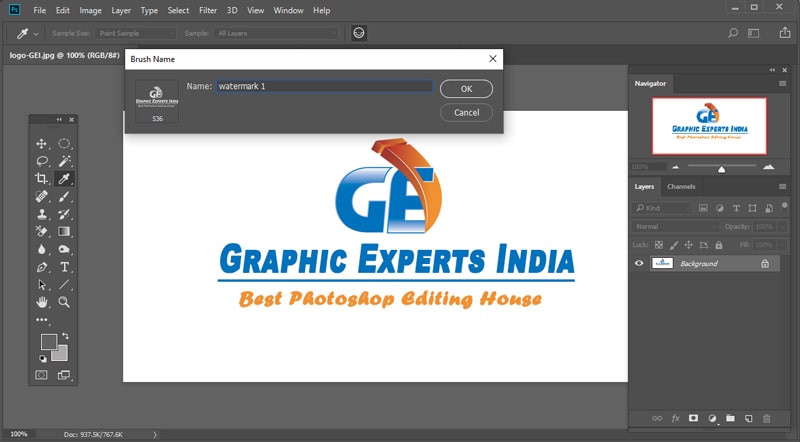This screenshot has height=442, width=800.
Task: Reset default foreground and background colors
Action: [43, 359]
